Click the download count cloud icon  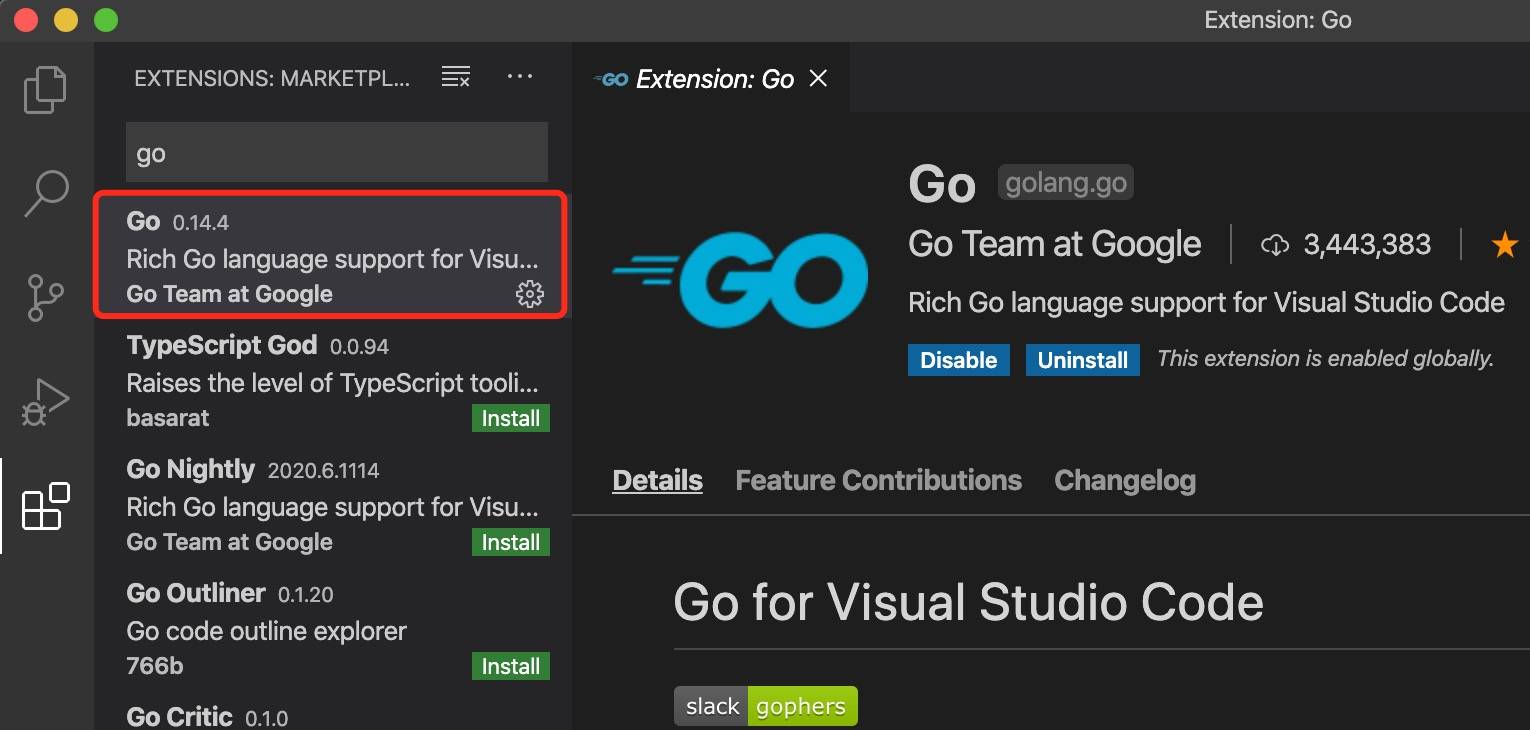pyautogui.click(x=1275, y=244)
